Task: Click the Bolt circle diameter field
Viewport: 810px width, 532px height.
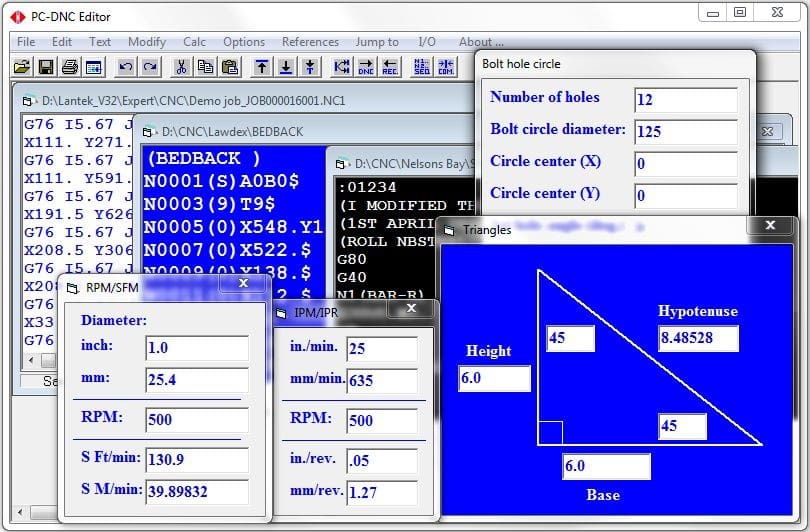Action: pyautogui.click(x=686, y=132)
